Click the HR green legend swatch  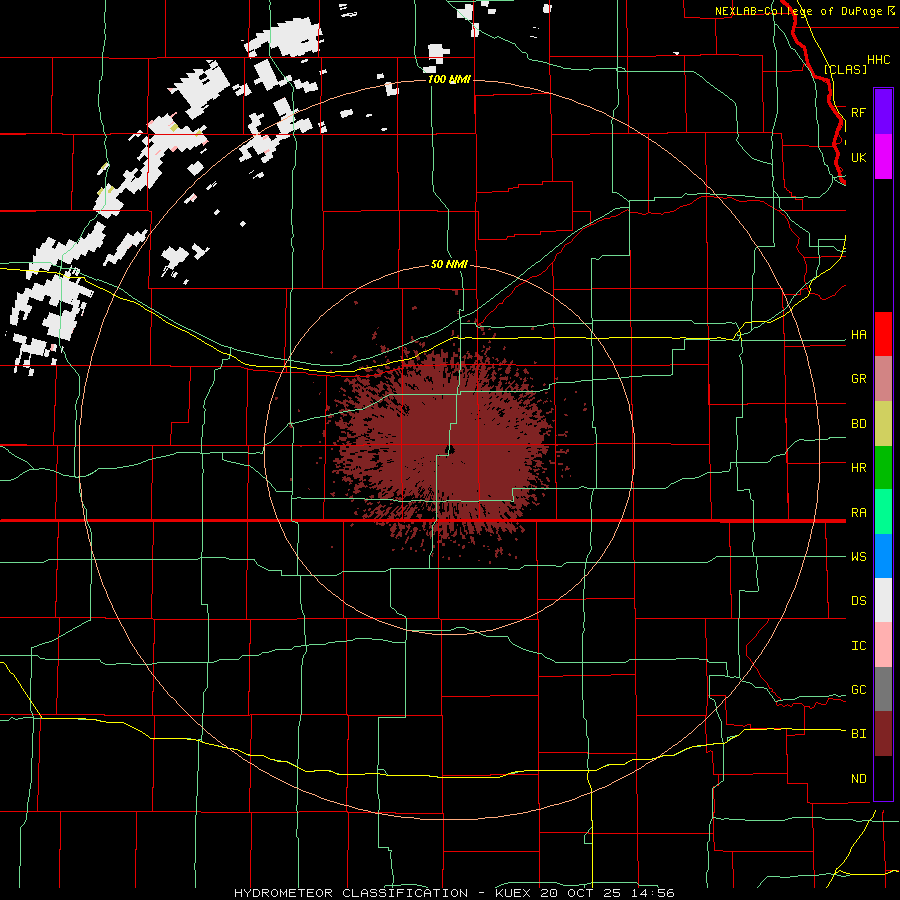(x=883, y=467)
